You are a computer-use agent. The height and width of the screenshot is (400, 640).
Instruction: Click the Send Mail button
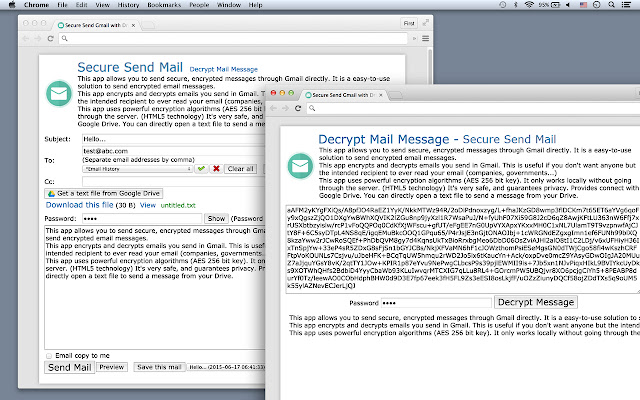[69, 367]
